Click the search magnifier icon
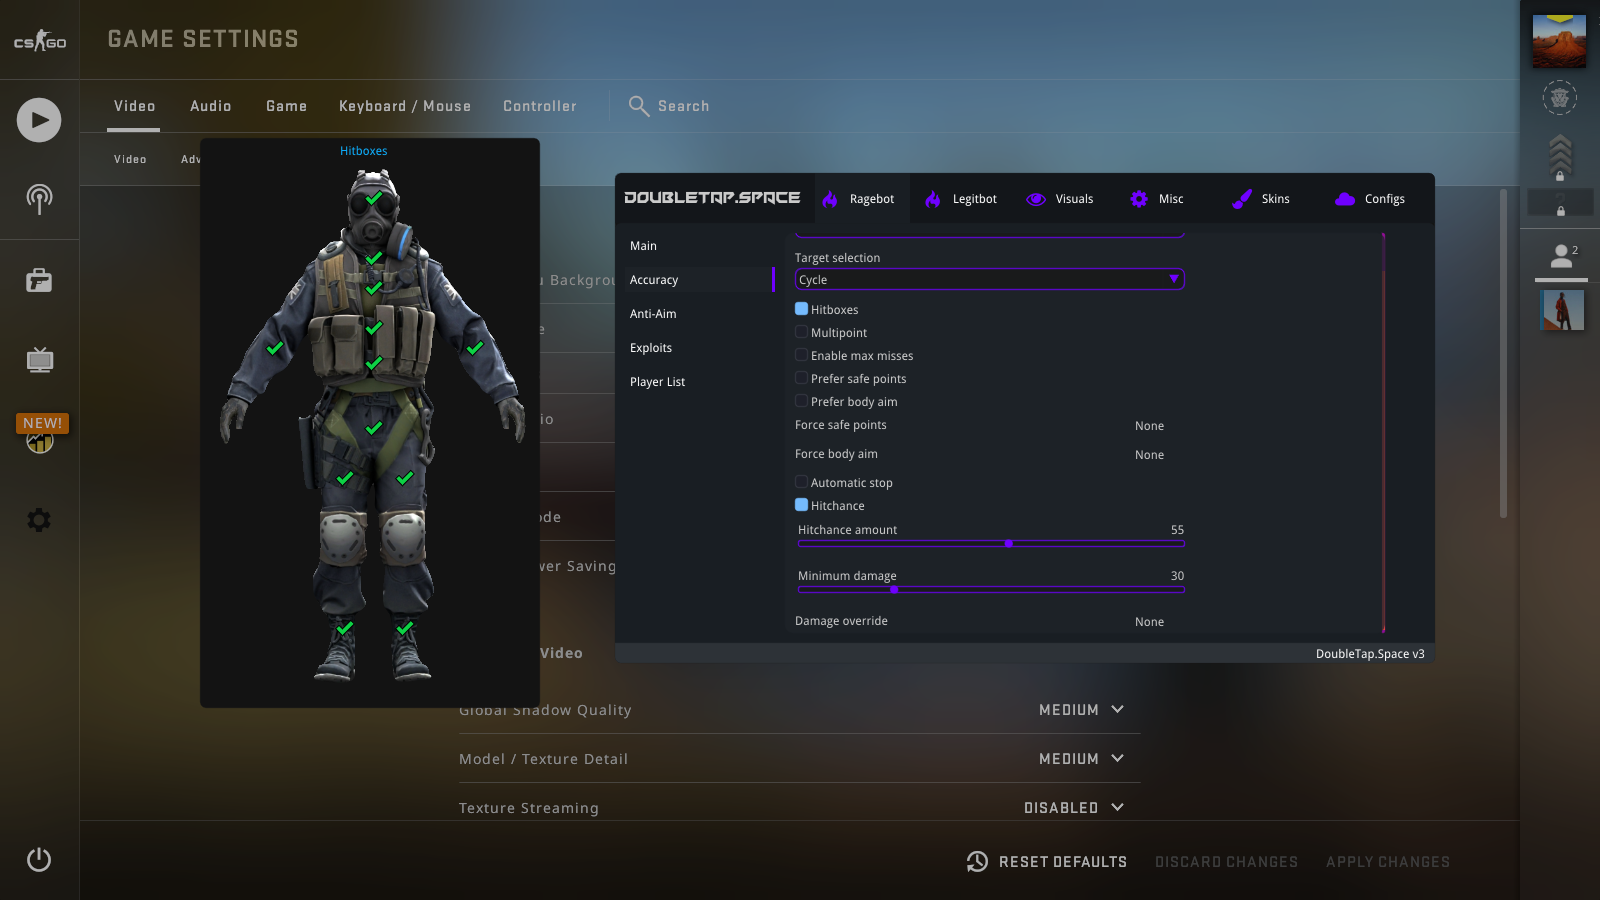Image resolution: width=1600 pixels, height=900 pixels. (x=639, y=106)
